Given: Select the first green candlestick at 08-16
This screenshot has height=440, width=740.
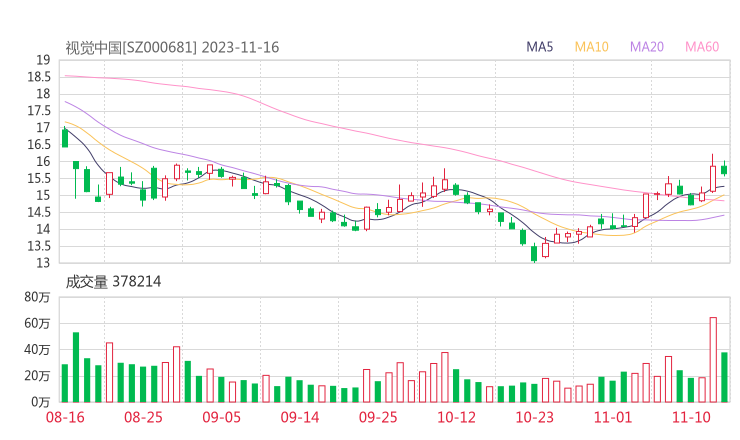Looking at the screenshot, I should pos(65,137).
